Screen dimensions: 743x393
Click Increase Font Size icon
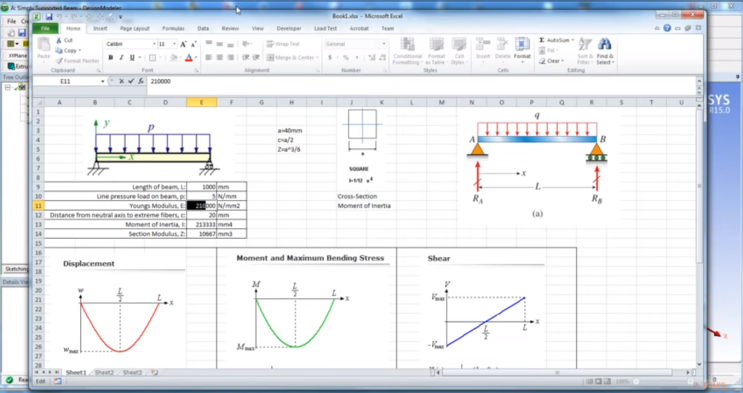point(183,44)
